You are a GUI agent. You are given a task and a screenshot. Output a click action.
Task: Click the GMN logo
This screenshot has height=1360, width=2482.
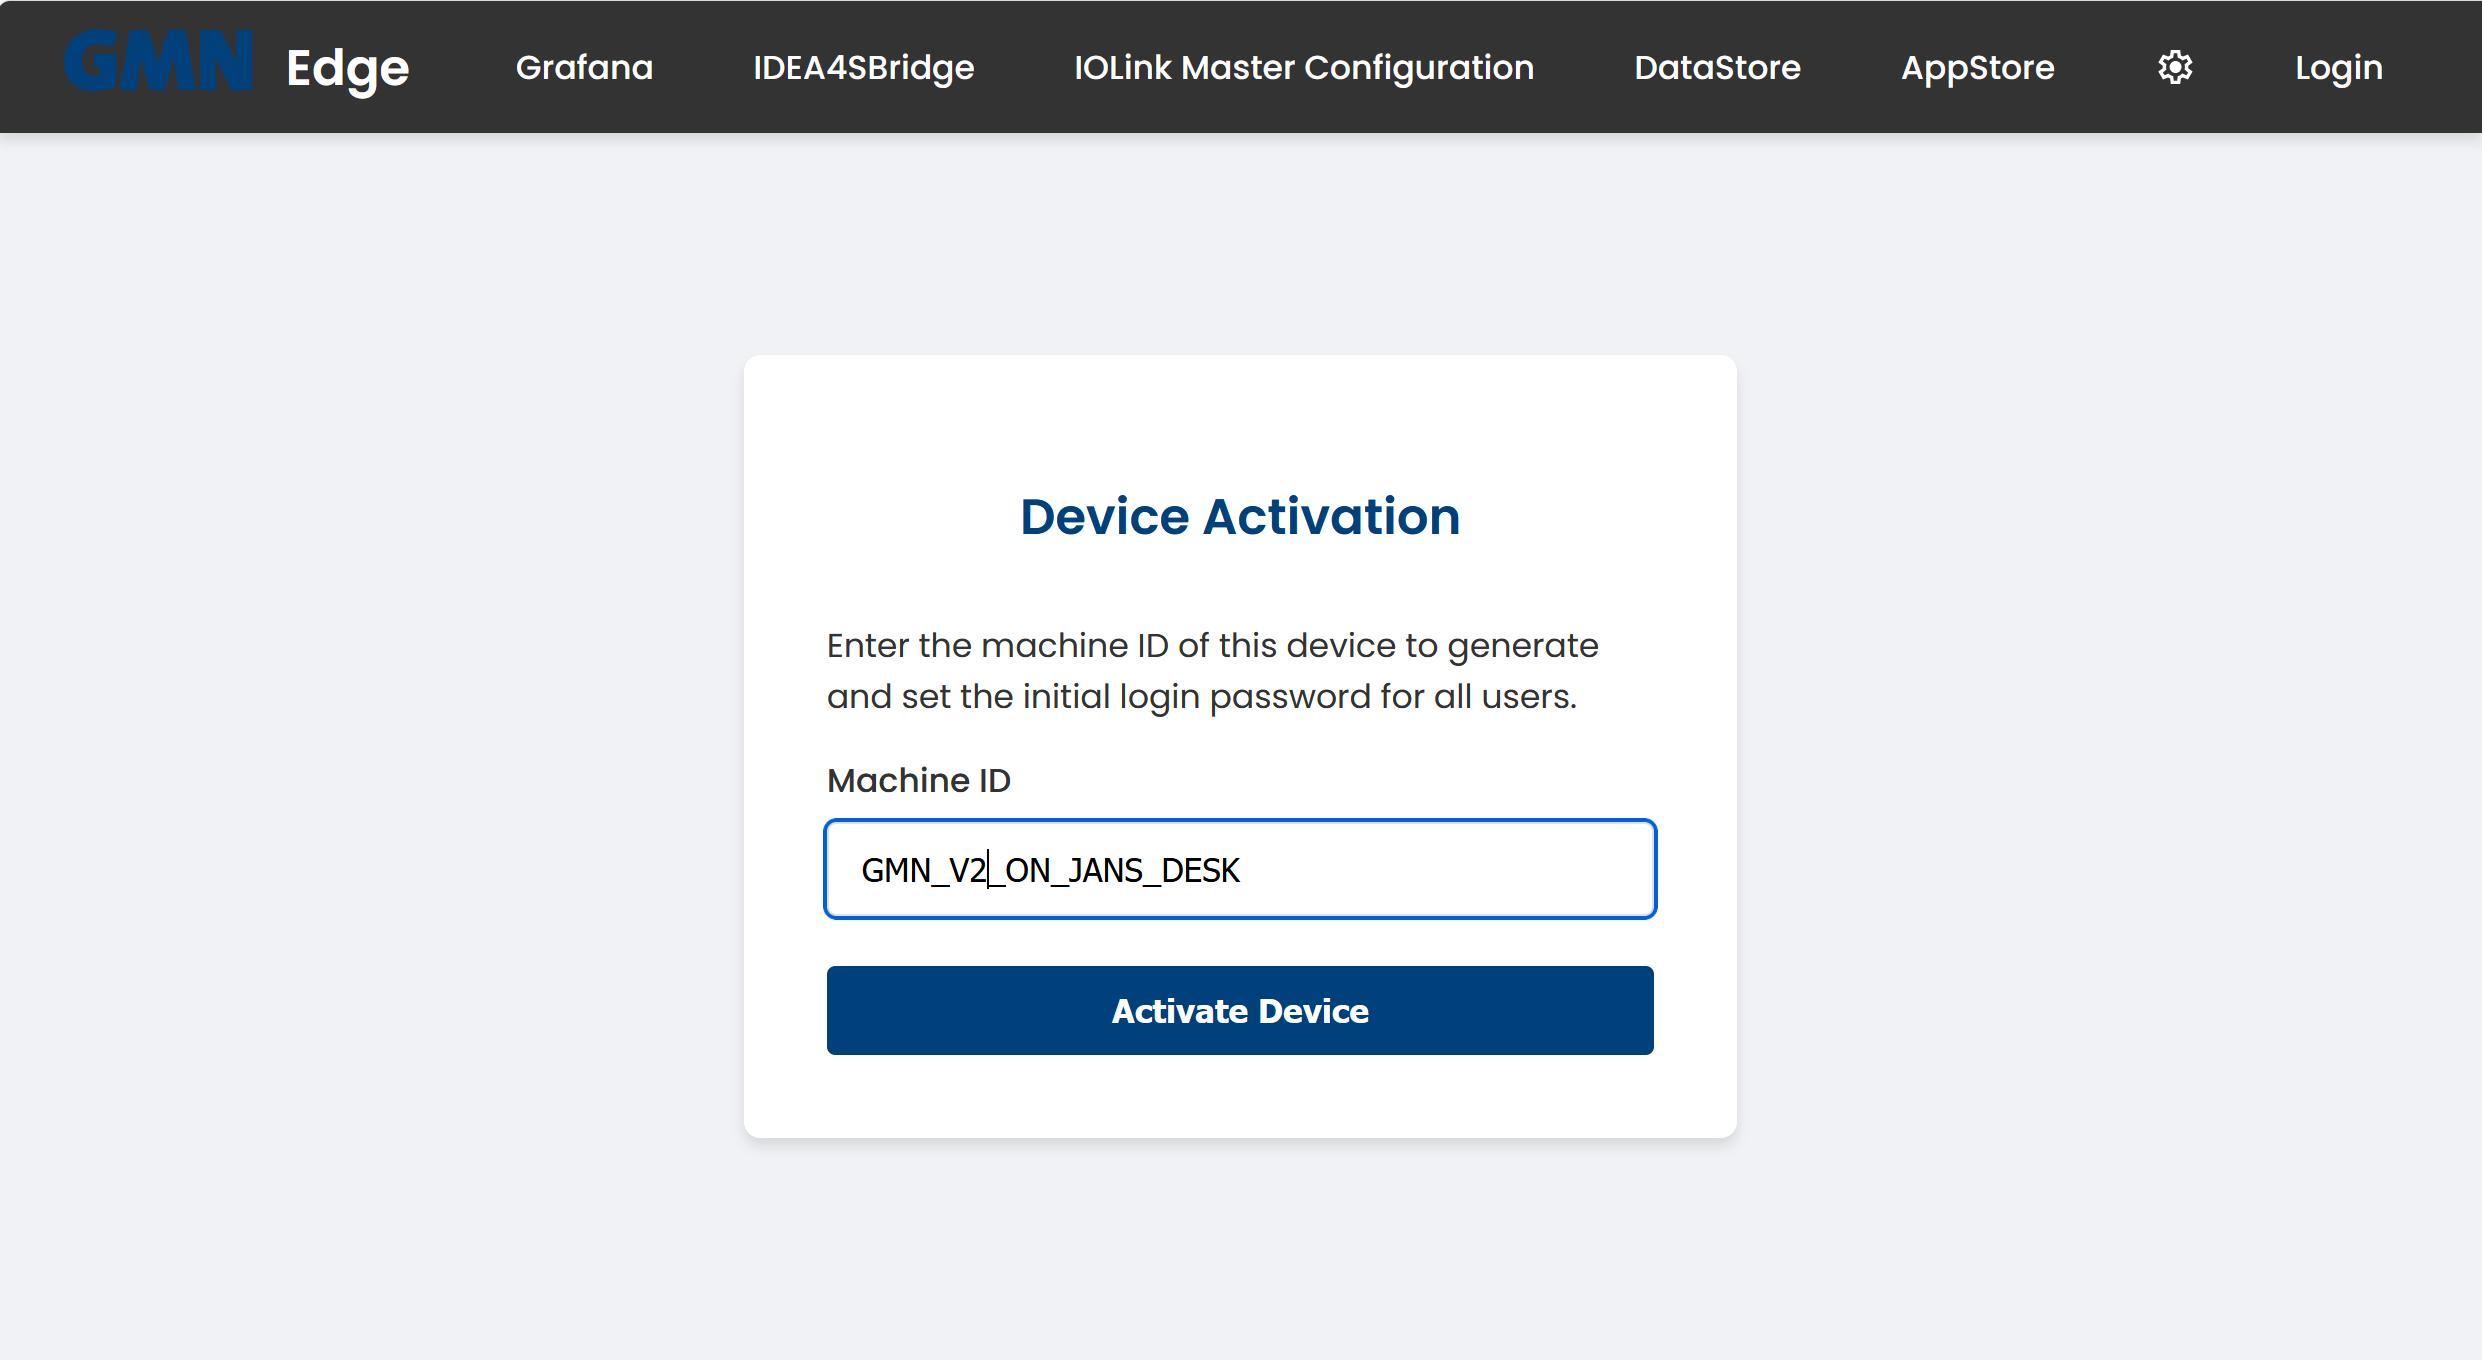click(158, 62)
